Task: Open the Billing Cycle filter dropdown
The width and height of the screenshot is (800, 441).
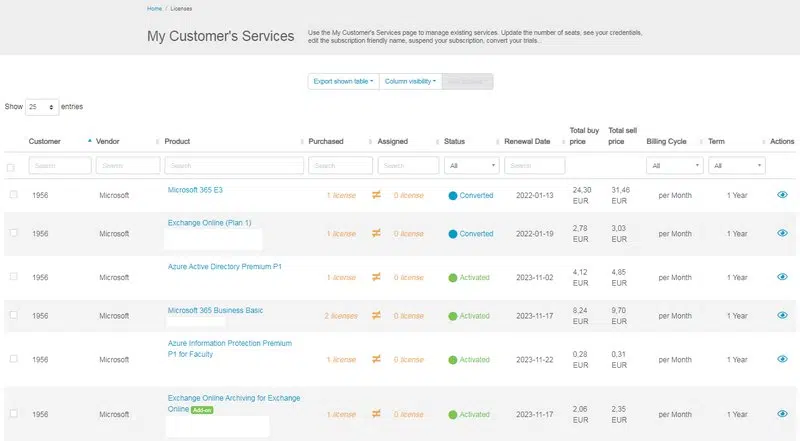Action: [674, 165]
